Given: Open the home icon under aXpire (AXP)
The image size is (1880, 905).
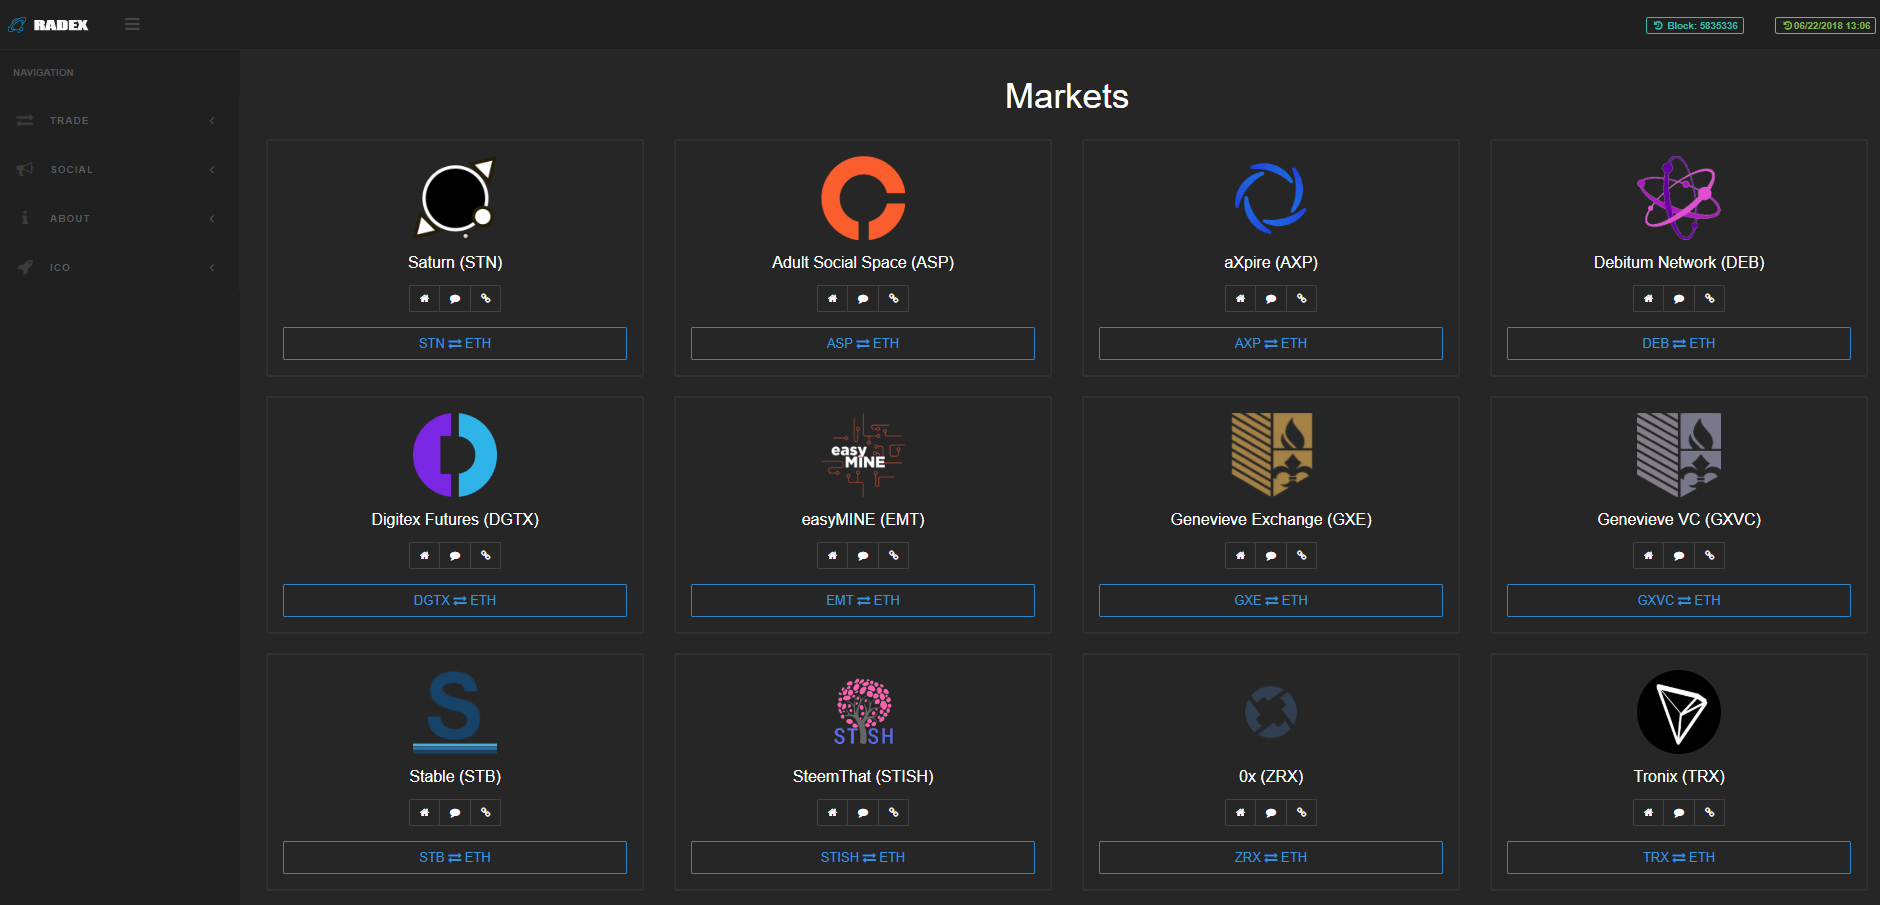Looking at the screenshot, I should [1240, 298].
